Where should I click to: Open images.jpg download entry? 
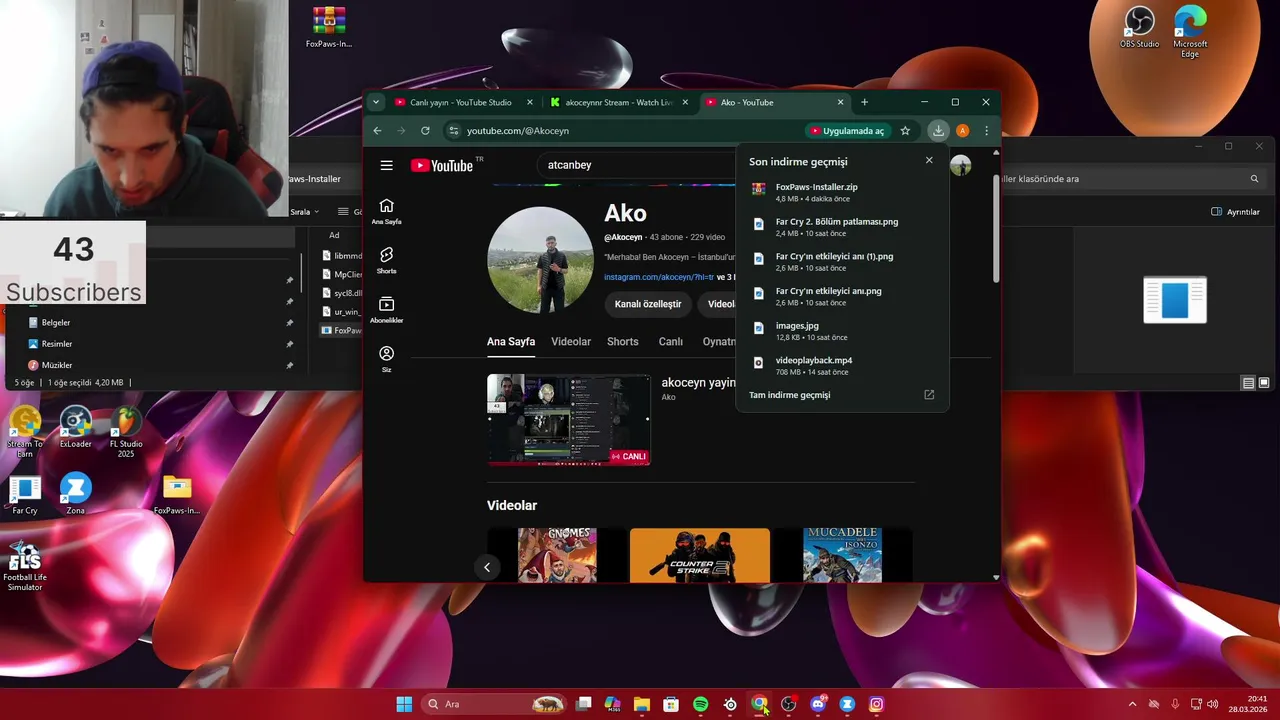coord(842,331)
